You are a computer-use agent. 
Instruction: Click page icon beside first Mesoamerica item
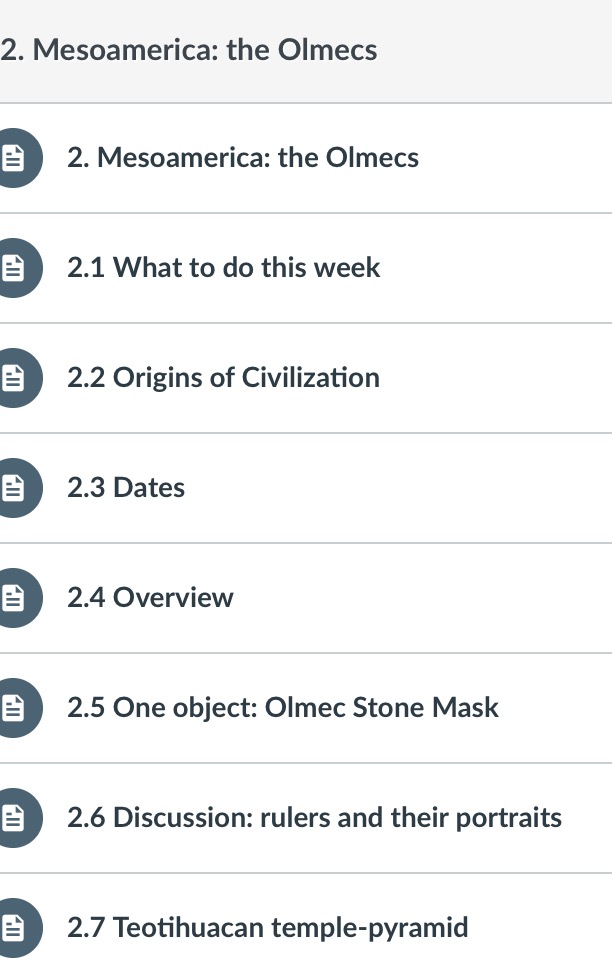pos(13,158)
